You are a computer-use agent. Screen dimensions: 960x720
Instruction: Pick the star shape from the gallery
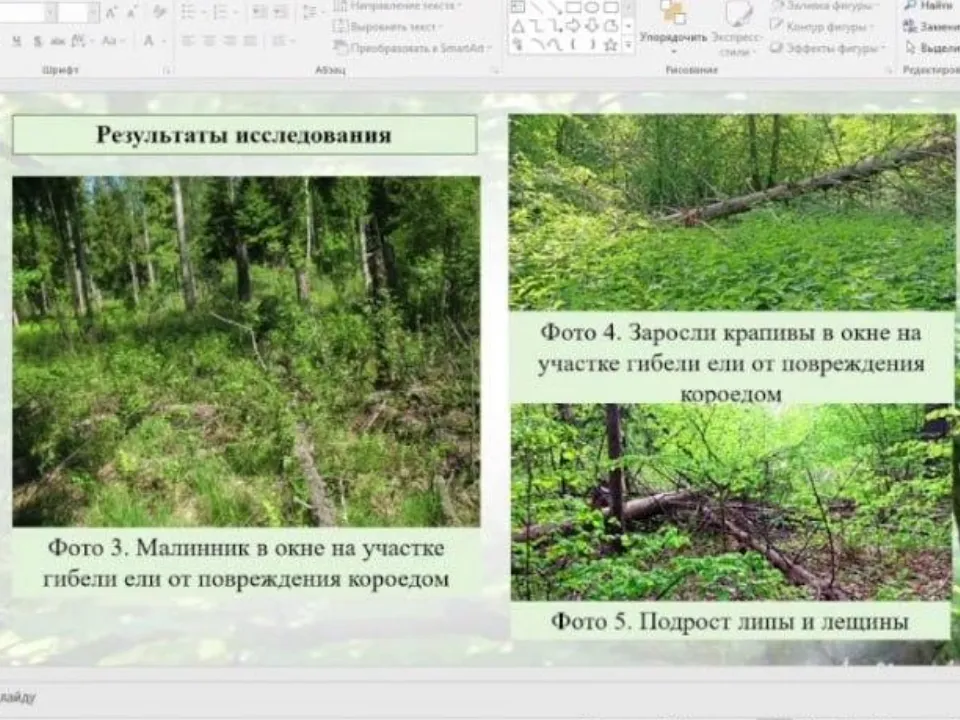click(x=611, y=45)
